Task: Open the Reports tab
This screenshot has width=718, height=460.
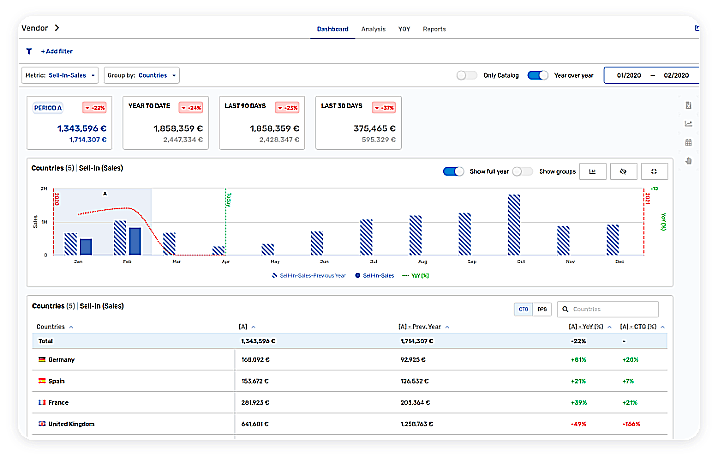Action: coord(434,29)
